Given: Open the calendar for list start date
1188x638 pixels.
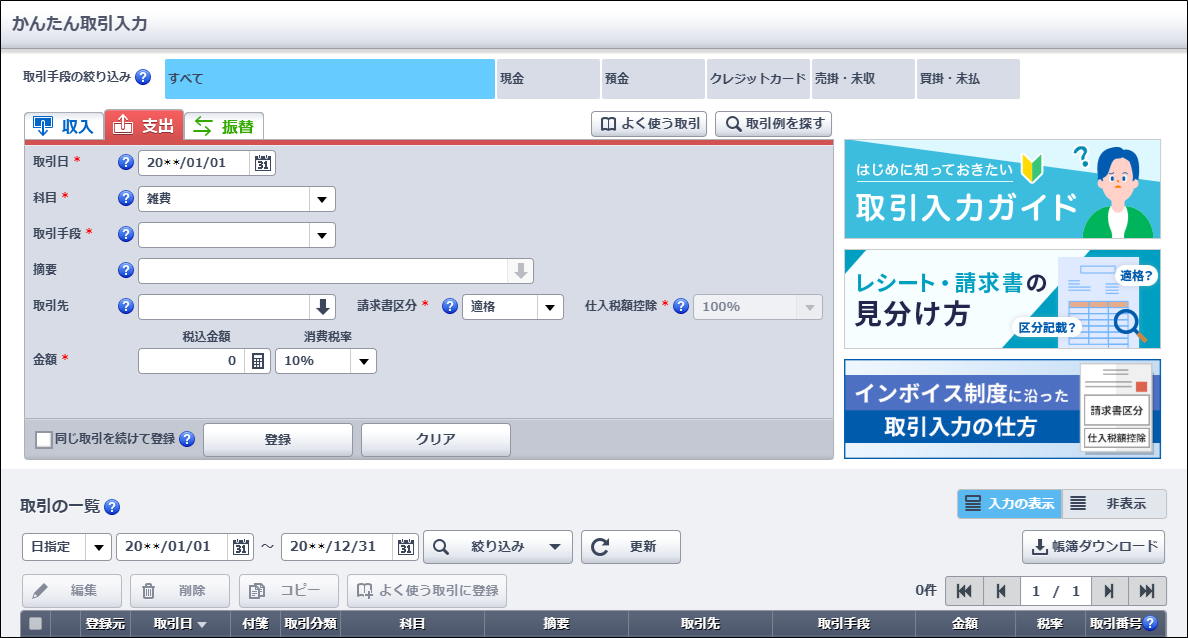Looking at the screenshot, I should click(241, 547).
